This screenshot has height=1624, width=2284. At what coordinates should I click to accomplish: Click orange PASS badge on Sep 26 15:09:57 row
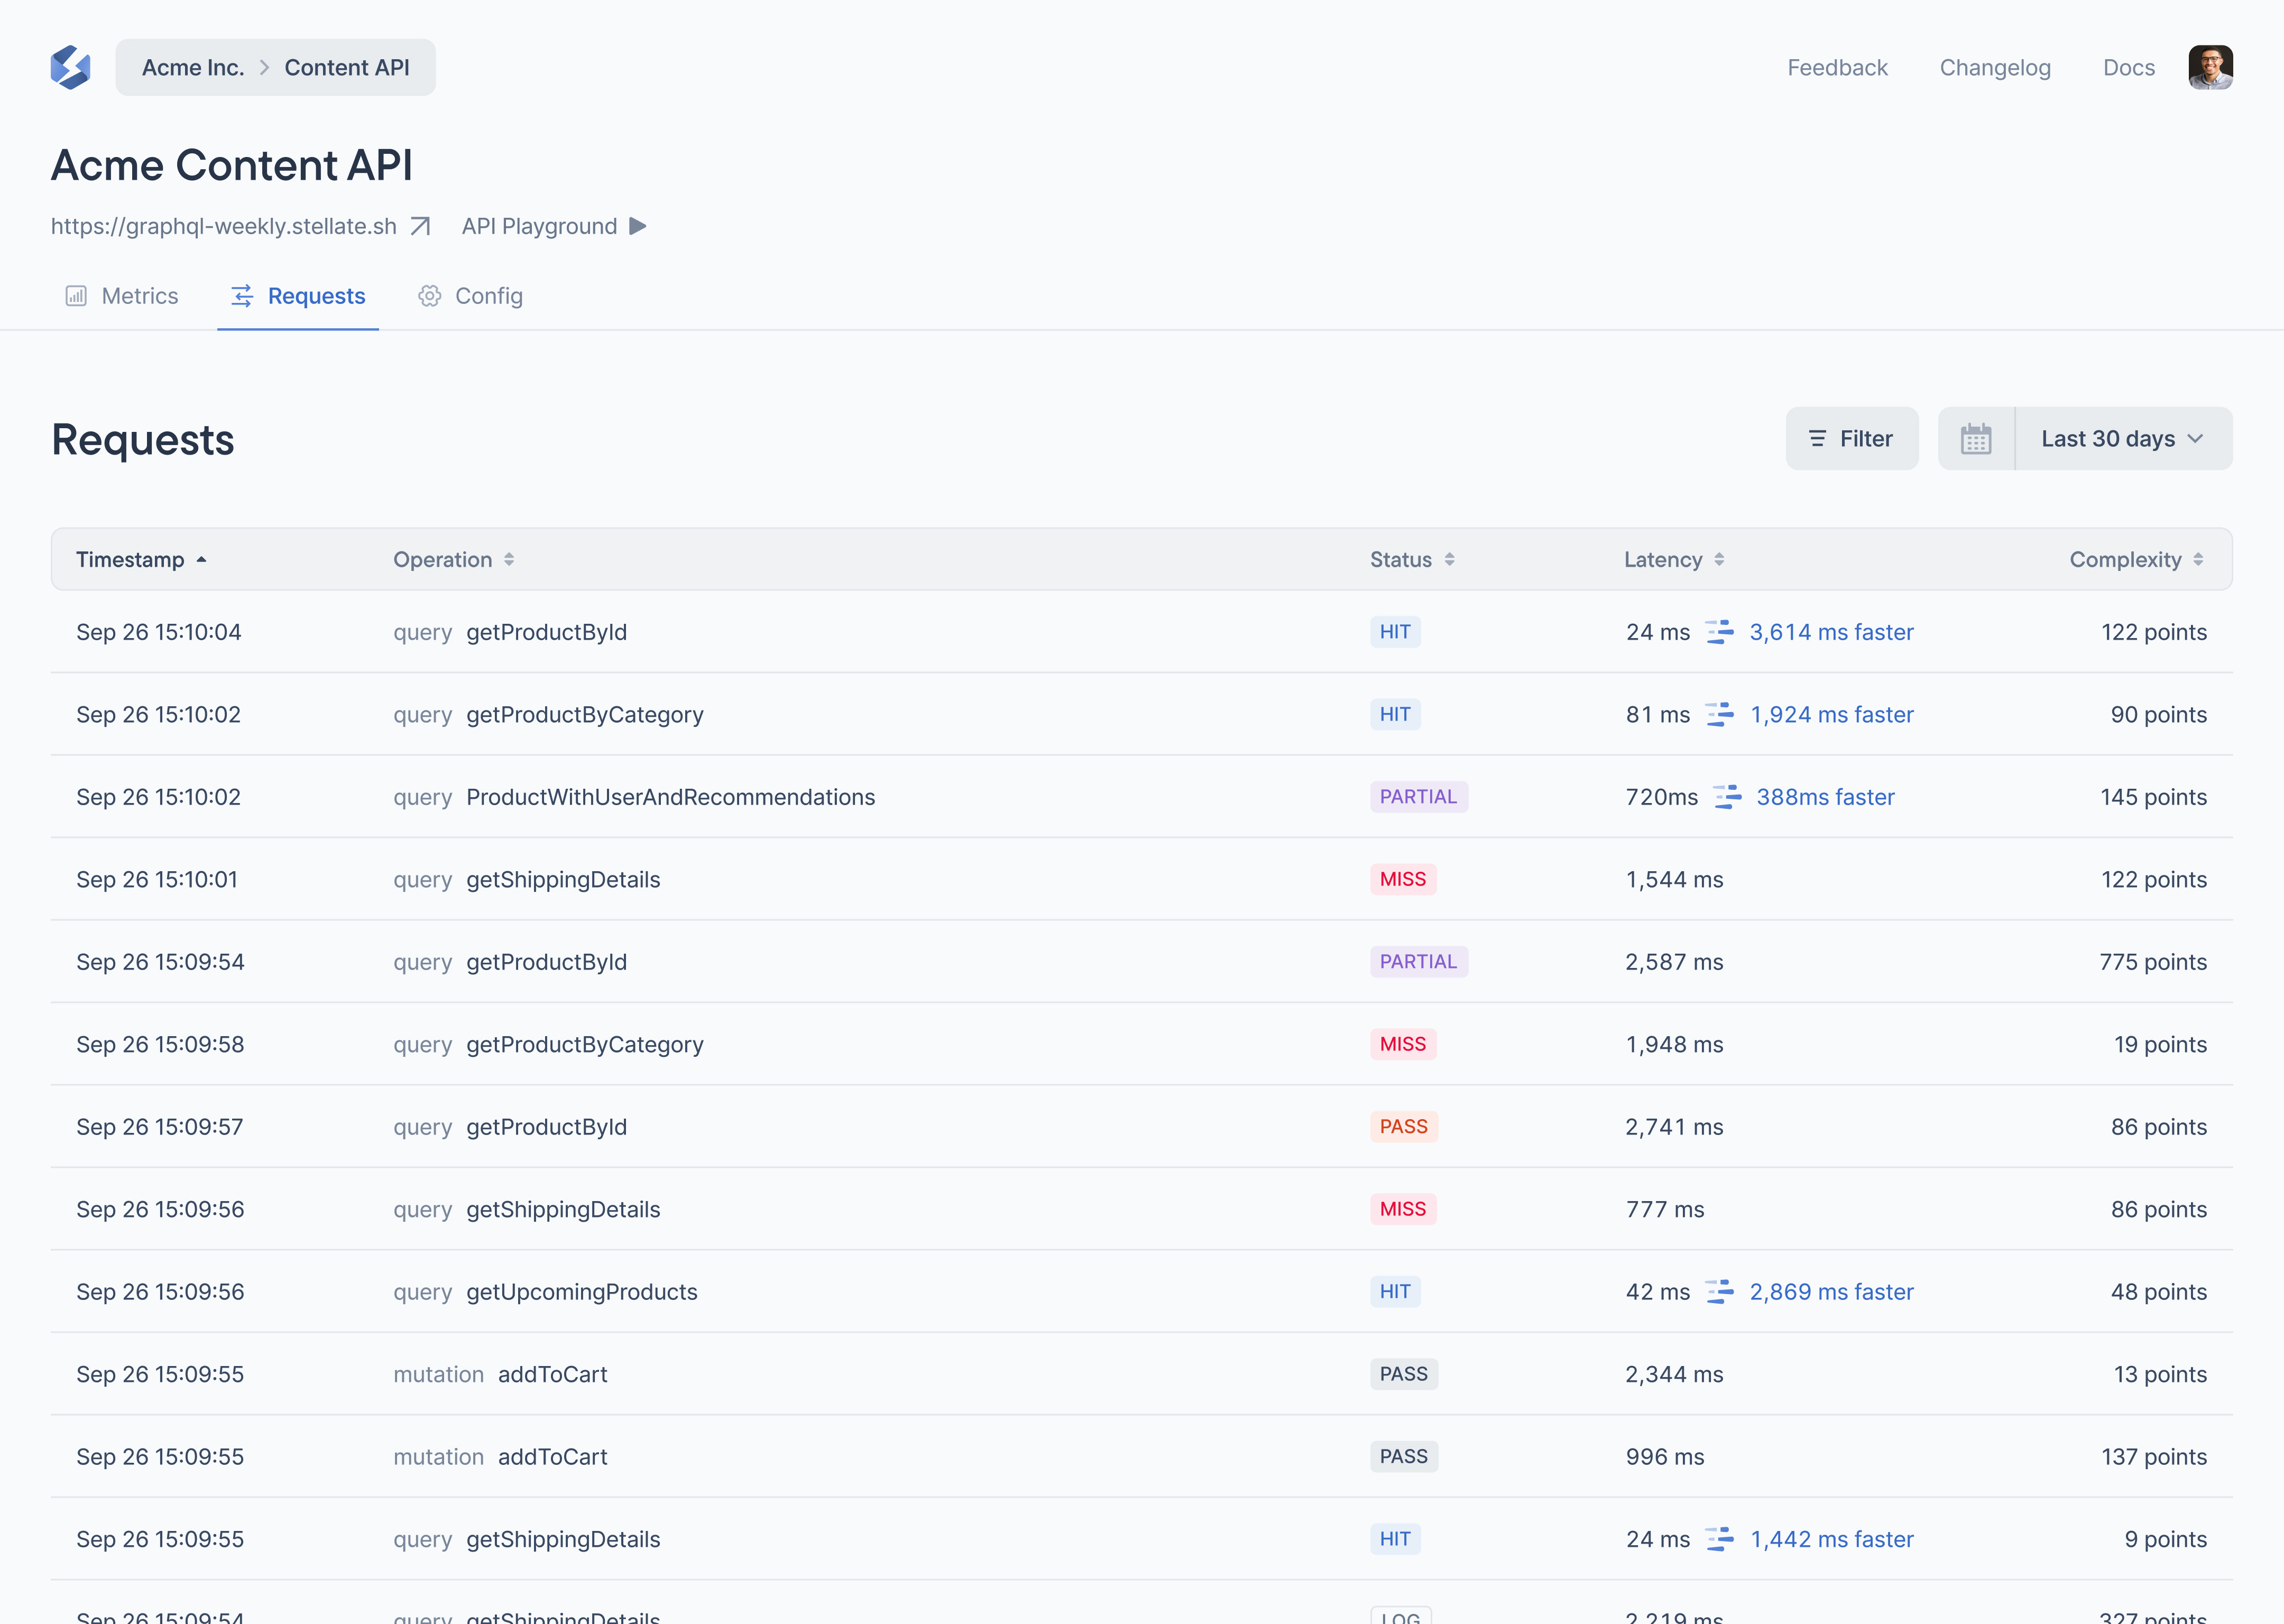tap(1404, 1127)
